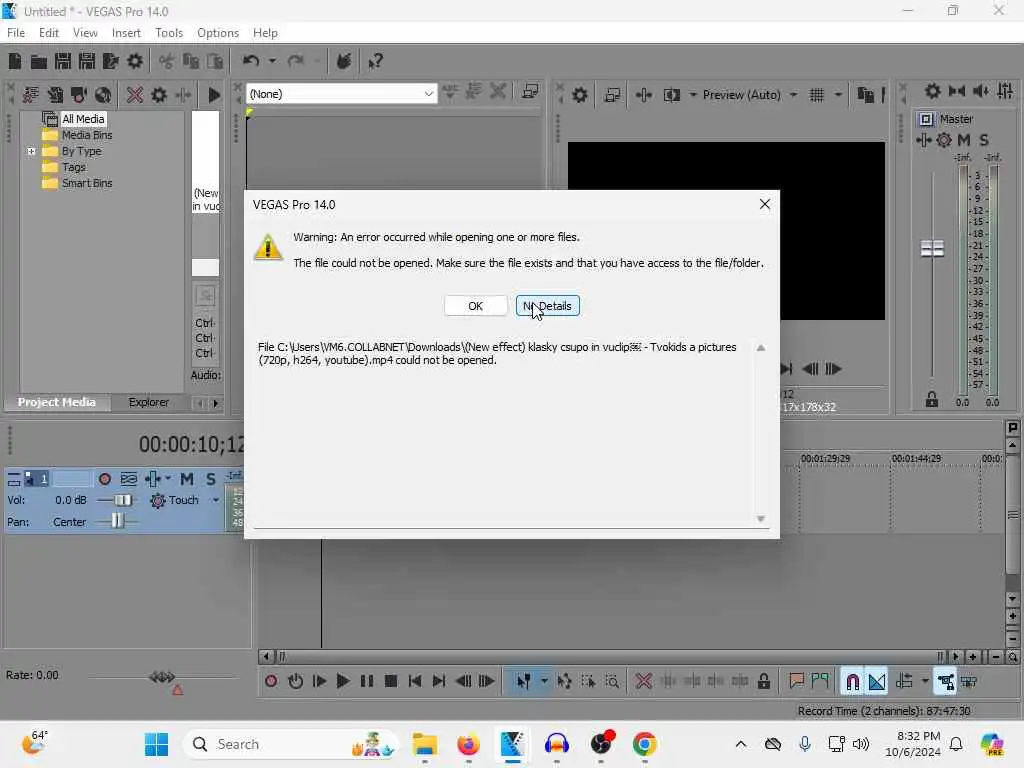Click the Windows Start button
The image size is (1024, 768).
pos(156,744)
